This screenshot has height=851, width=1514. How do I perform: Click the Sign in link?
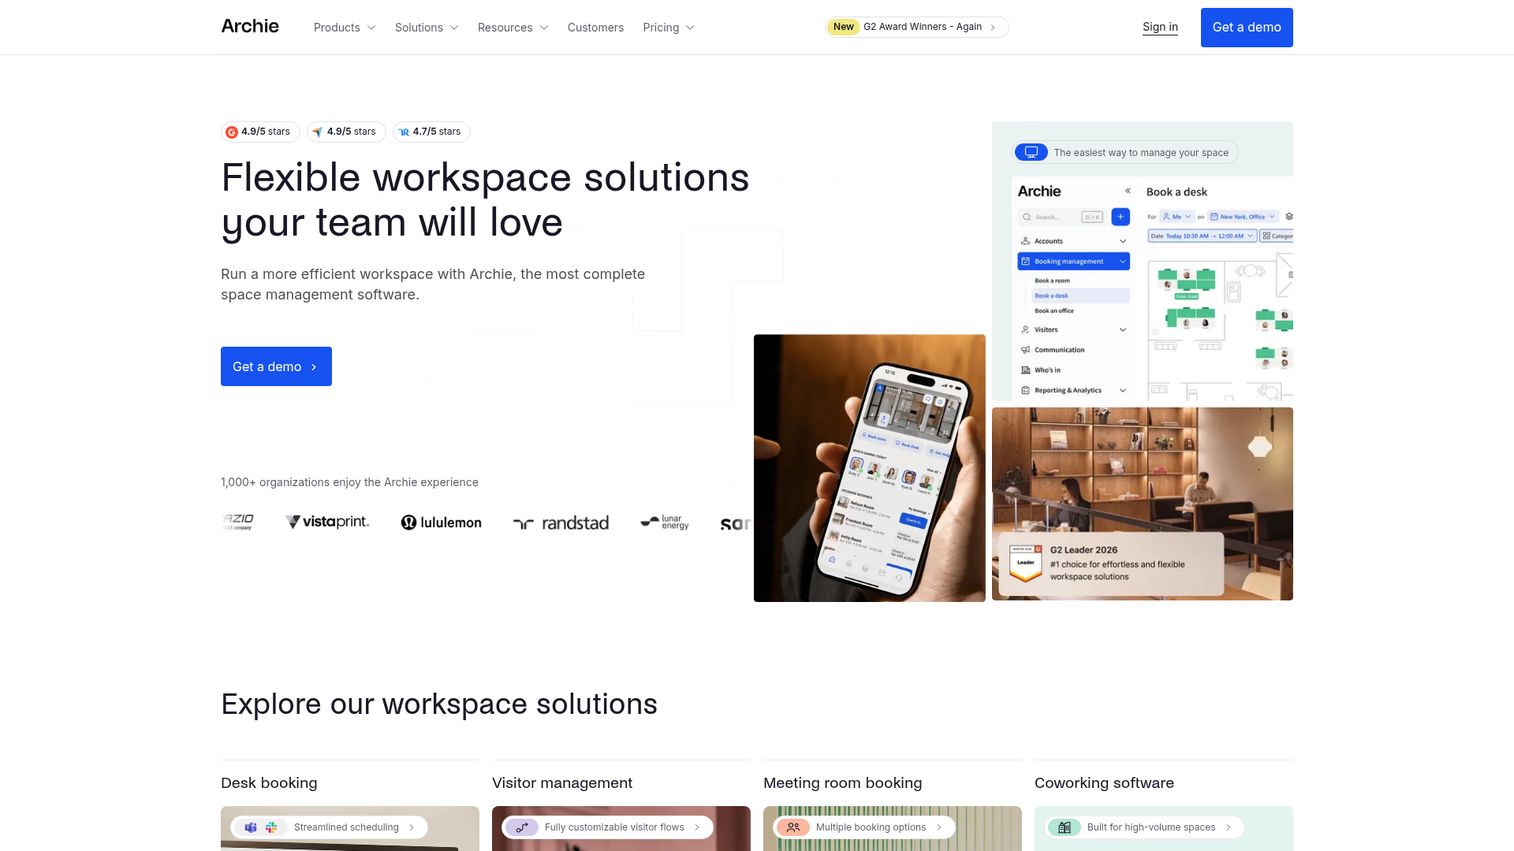point(1160,27)
